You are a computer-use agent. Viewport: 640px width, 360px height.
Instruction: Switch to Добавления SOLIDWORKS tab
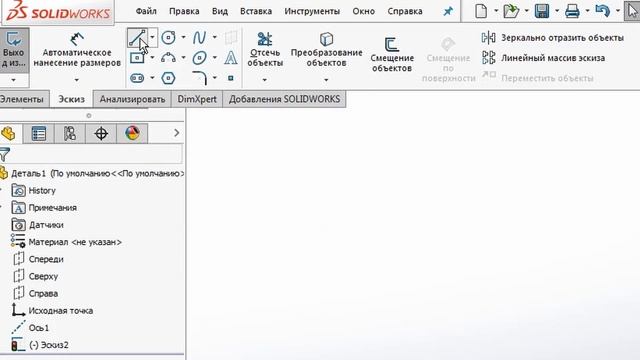(x=284, y=99)
